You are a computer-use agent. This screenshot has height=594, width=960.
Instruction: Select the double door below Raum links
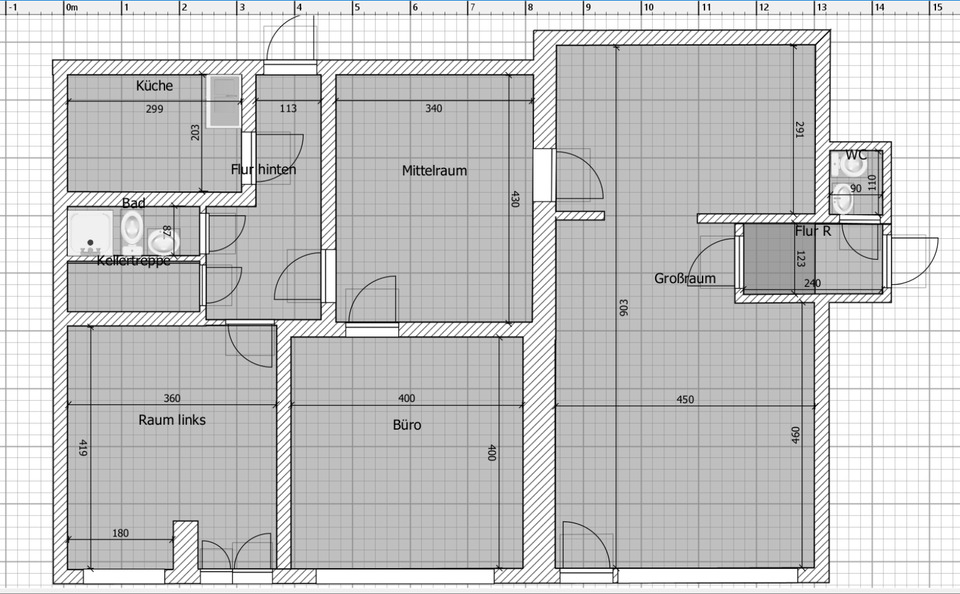click(x=235, y=556)
